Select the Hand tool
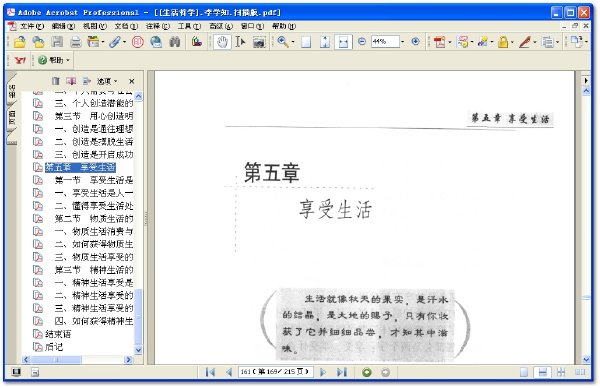This screenshot has width=600, height=388. point(222,42)
